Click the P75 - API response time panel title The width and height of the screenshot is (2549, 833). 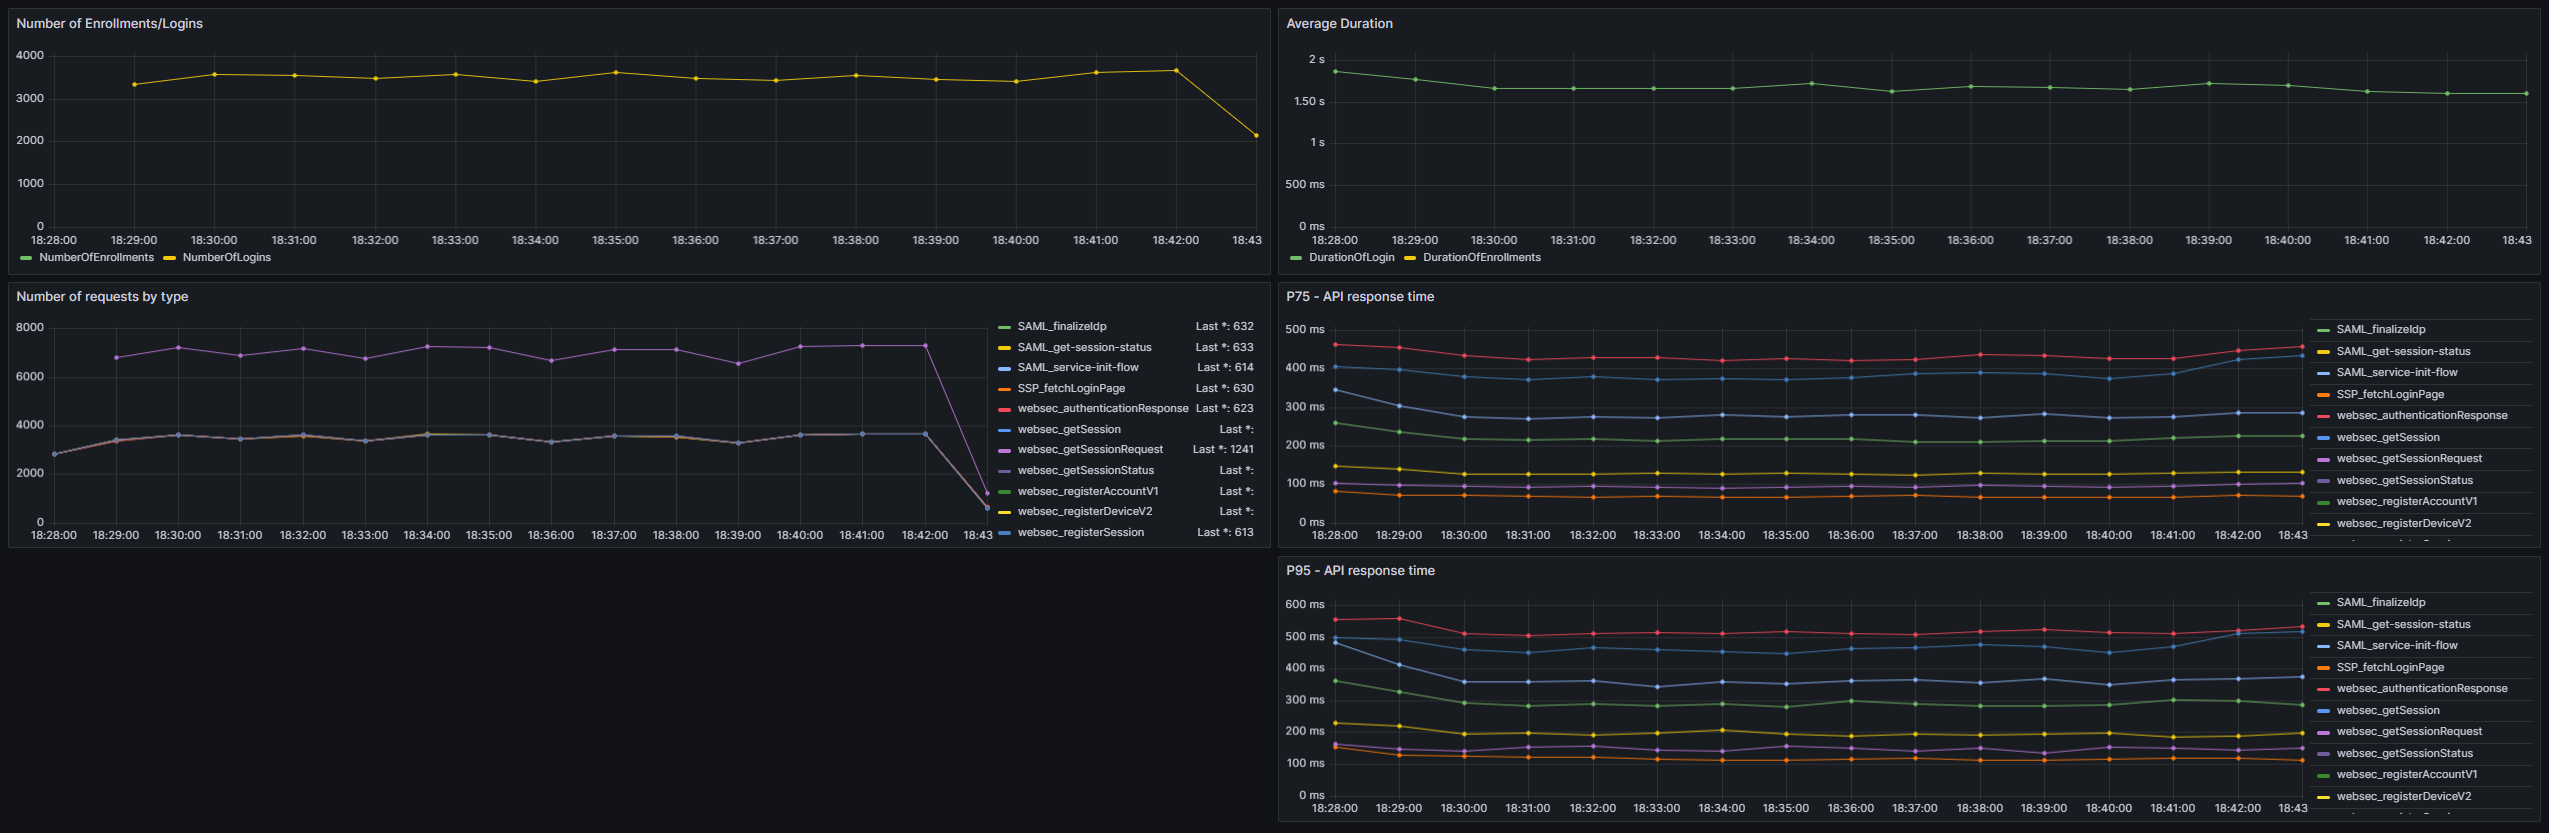point(1359,297)
